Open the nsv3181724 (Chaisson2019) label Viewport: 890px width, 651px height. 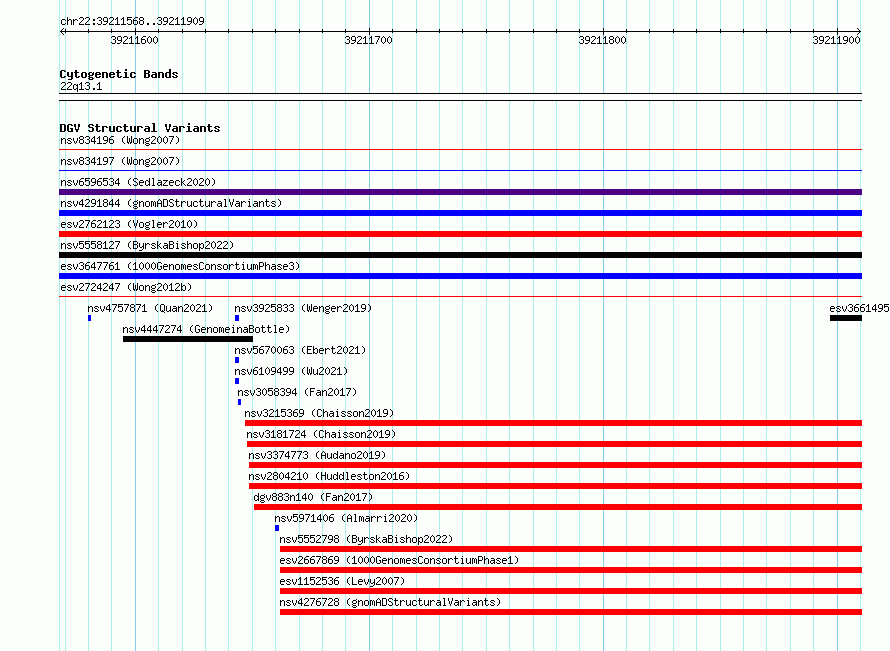click(x=321, y=434)
